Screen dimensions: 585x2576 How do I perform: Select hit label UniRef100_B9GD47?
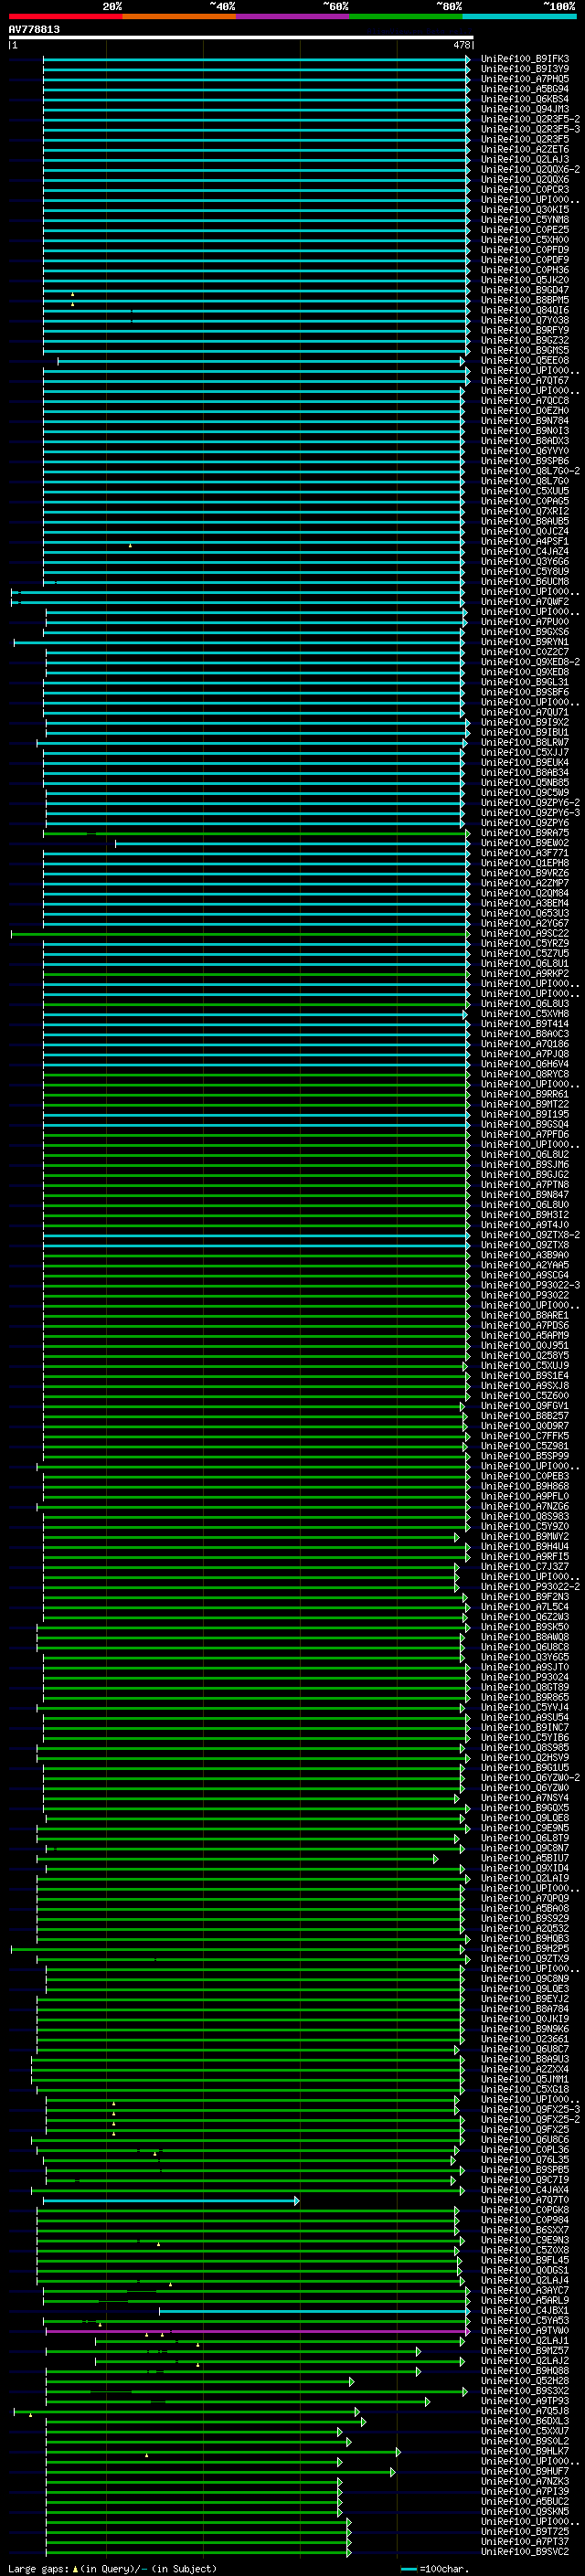click(524, 290)
